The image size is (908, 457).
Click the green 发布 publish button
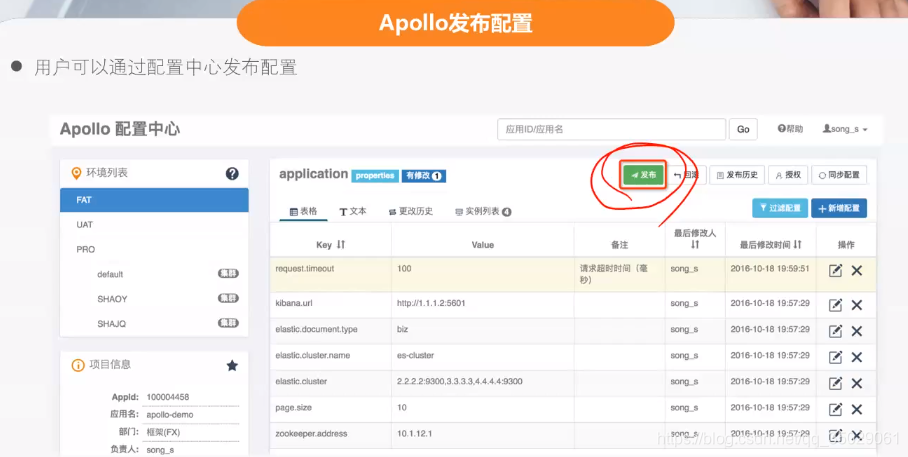pyautogui.click(x=643, y=175)
